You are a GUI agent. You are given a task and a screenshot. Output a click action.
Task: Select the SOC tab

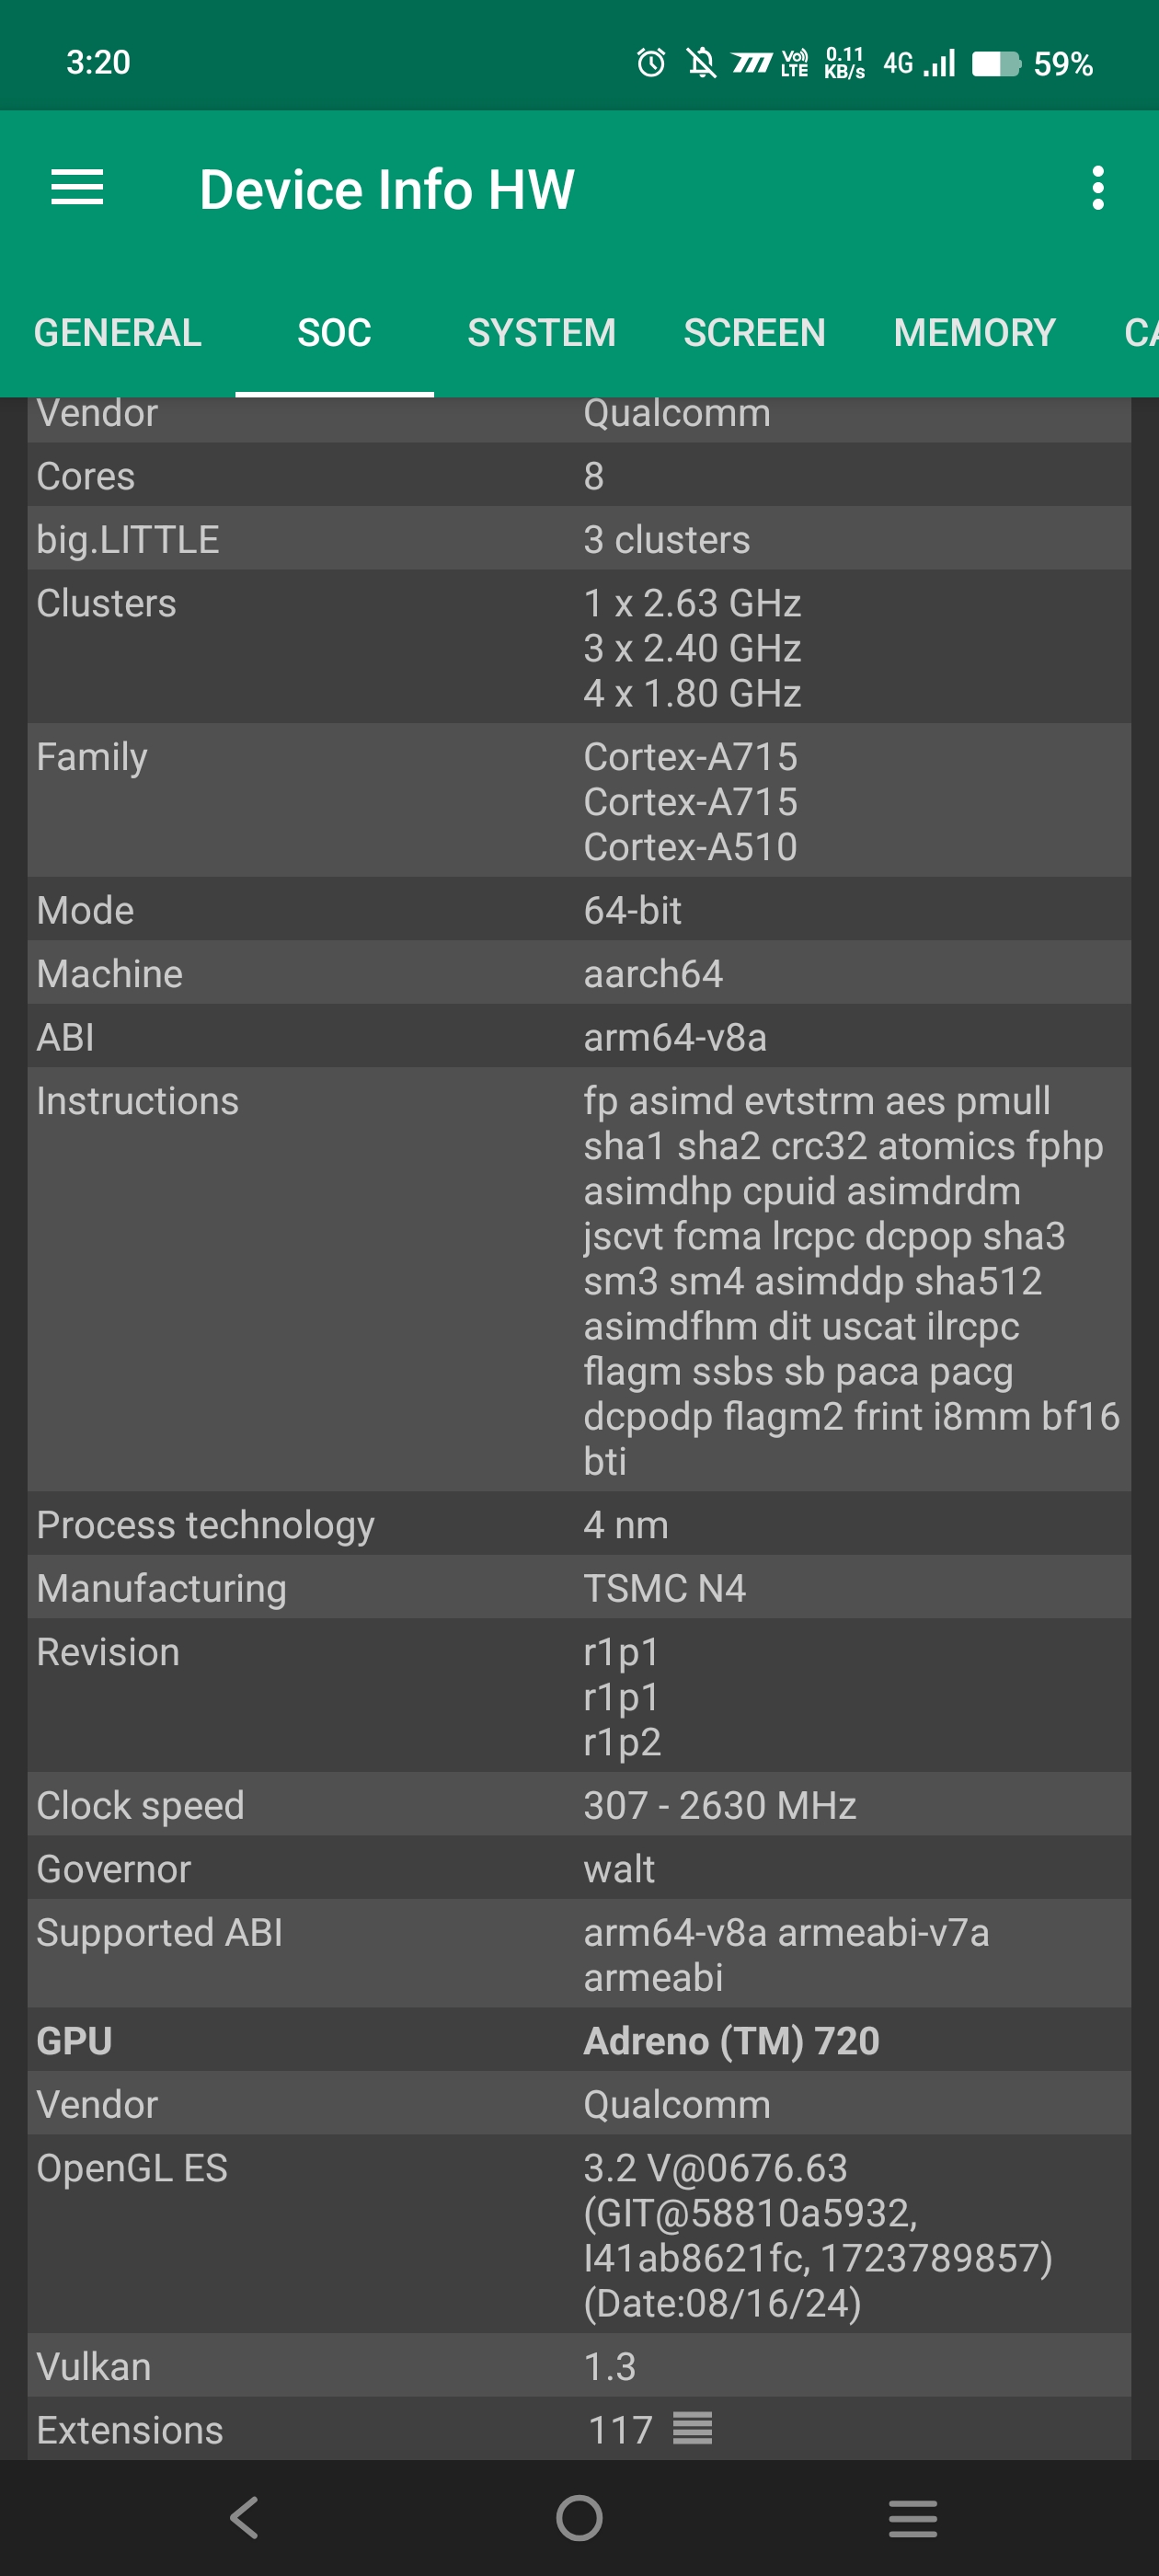[x=334, y=332]
